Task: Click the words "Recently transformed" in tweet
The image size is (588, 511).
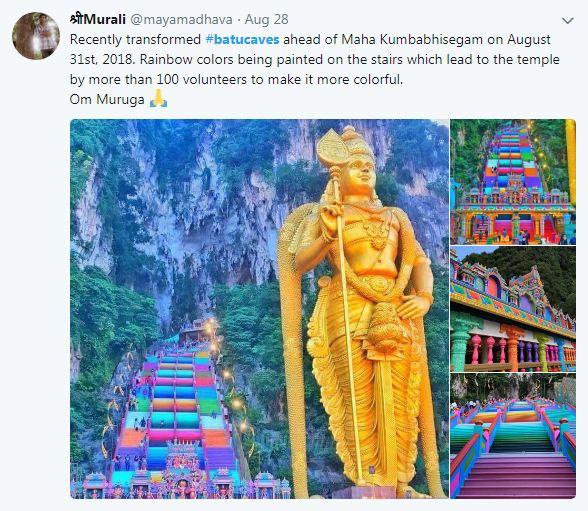Action: point(135,39)
